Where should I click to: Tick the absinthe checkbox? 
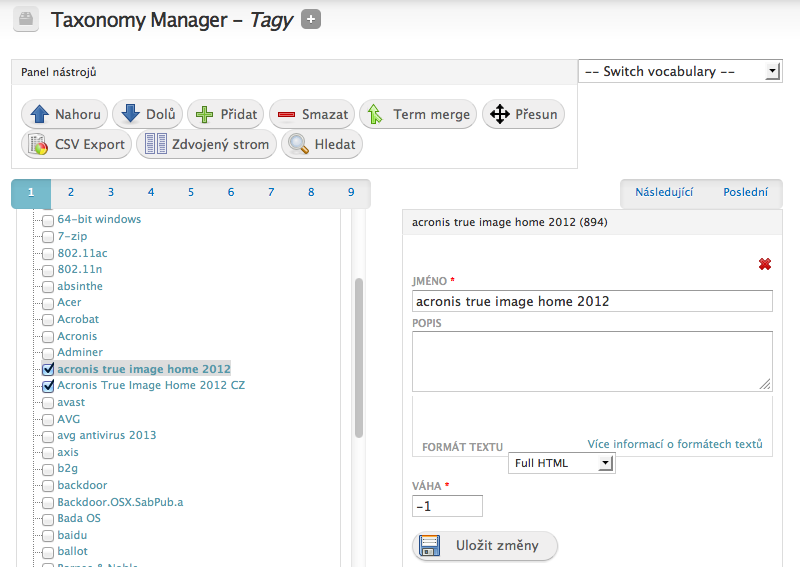tap(48, 287)
